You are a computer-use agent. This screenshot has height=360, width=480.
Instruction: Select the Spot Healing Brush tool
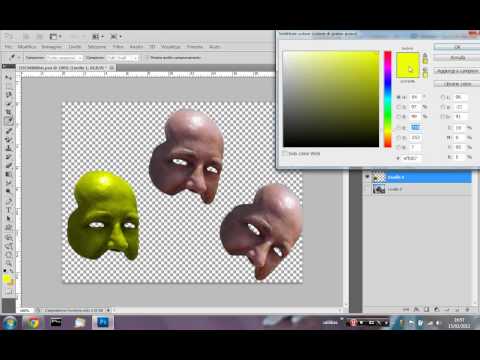pos(8,130)
